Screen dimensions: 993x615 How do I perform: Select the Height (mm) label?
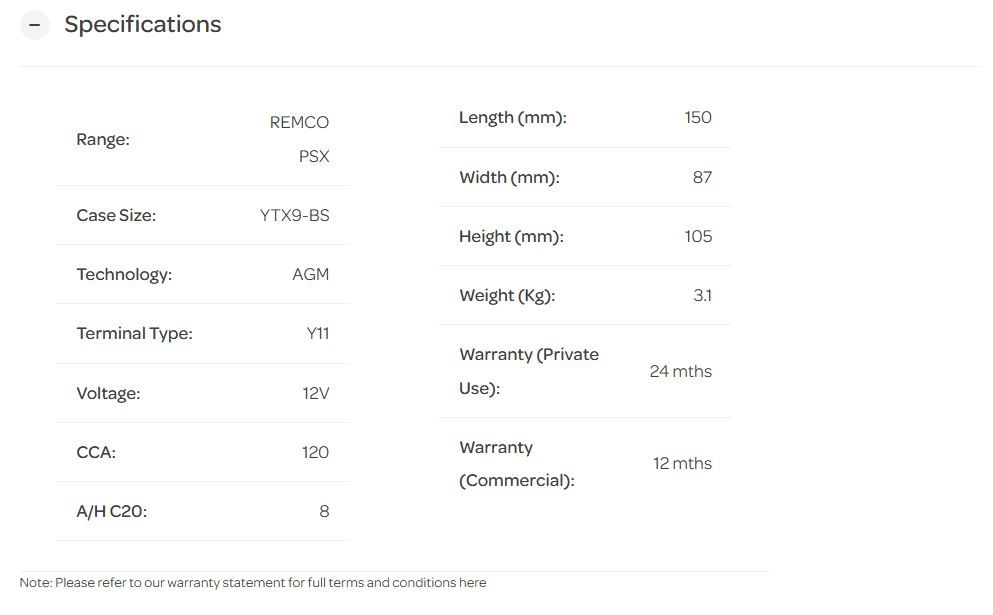coord(511,236)
